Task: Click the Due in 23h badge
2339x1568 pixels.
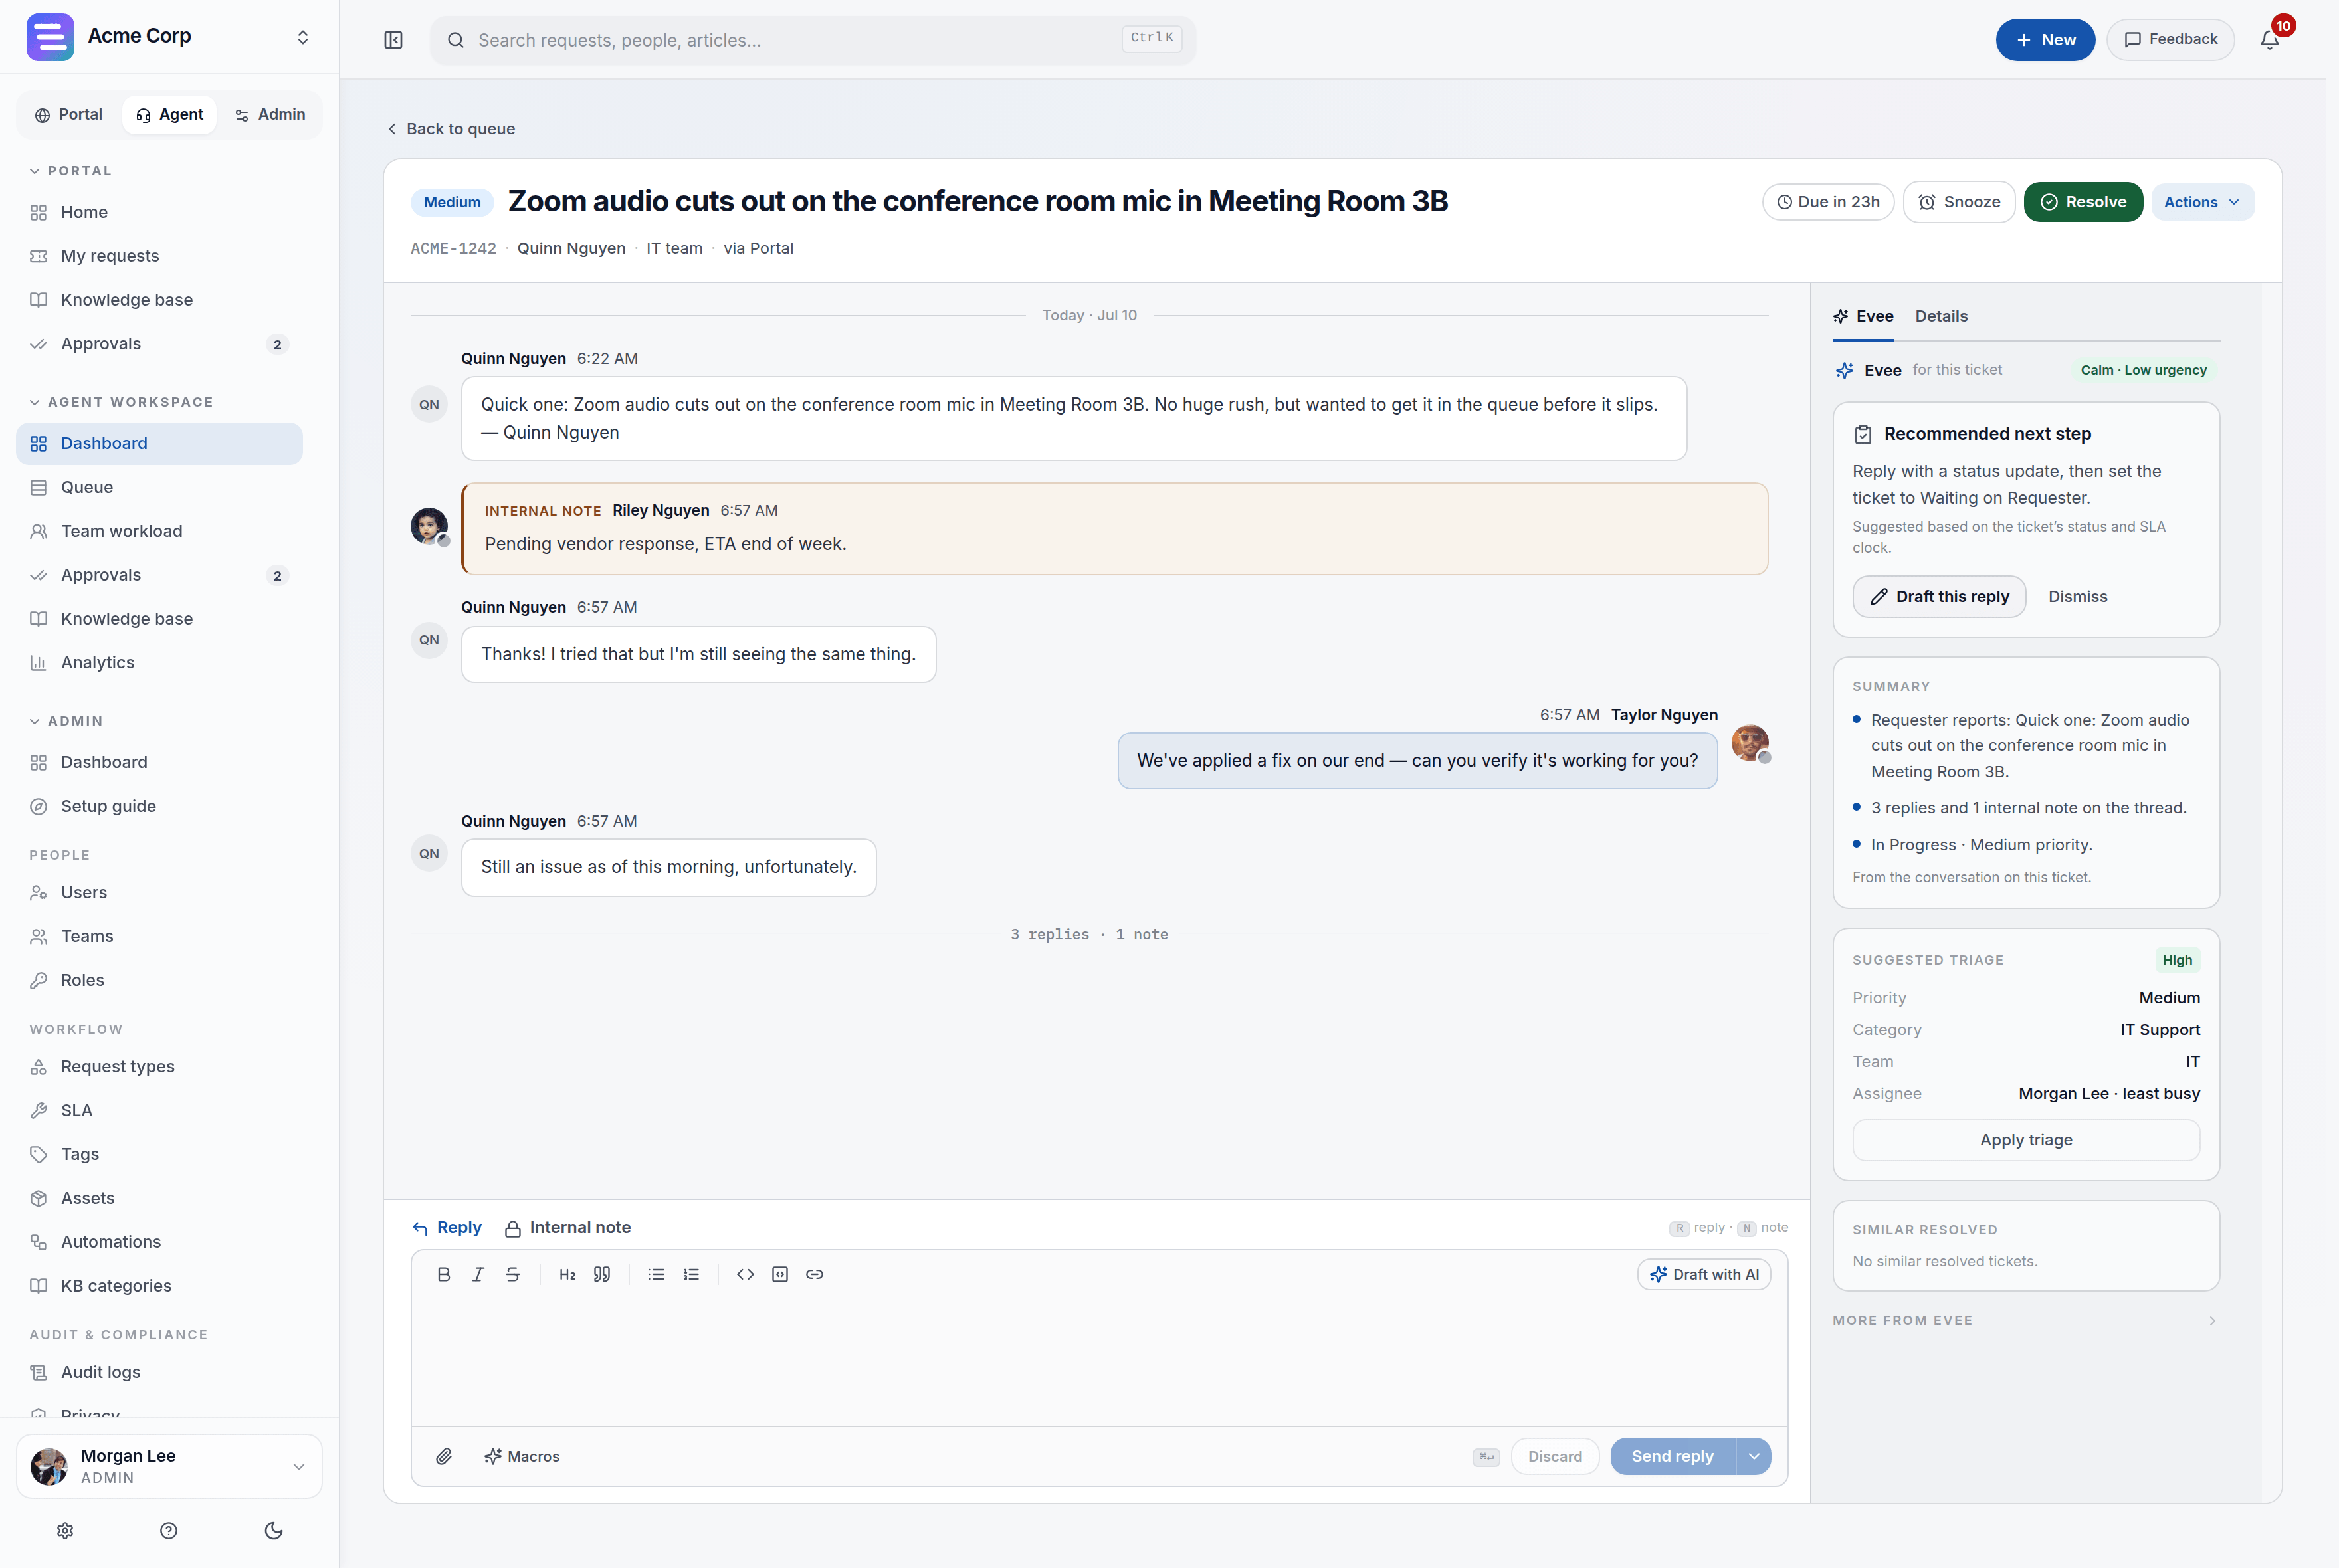Action: (1827, 202)
